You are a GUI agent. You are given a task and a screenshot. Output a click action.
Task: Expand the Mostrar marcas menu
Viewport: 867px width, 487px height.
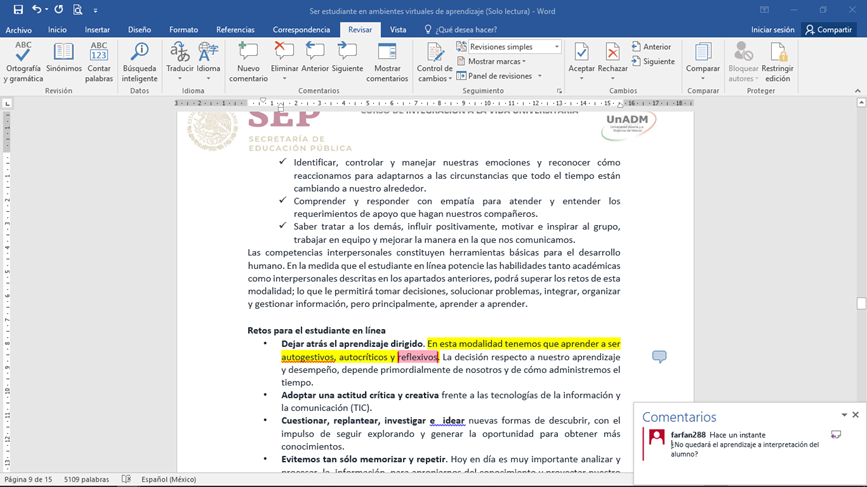pyautogui.click(x=496, y=61)
